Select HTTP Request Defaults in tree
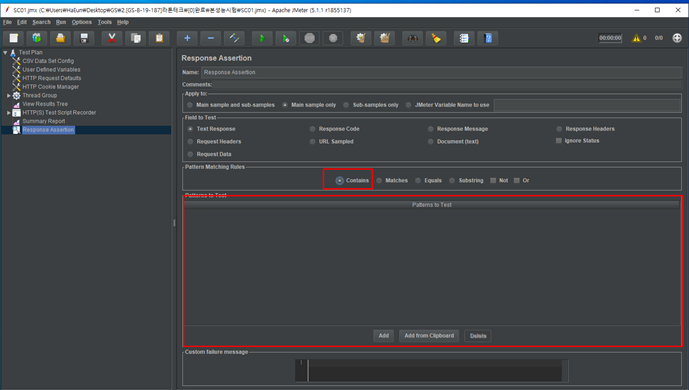The width and height of the screenshot is (689, 390). (x=52, y=78)
